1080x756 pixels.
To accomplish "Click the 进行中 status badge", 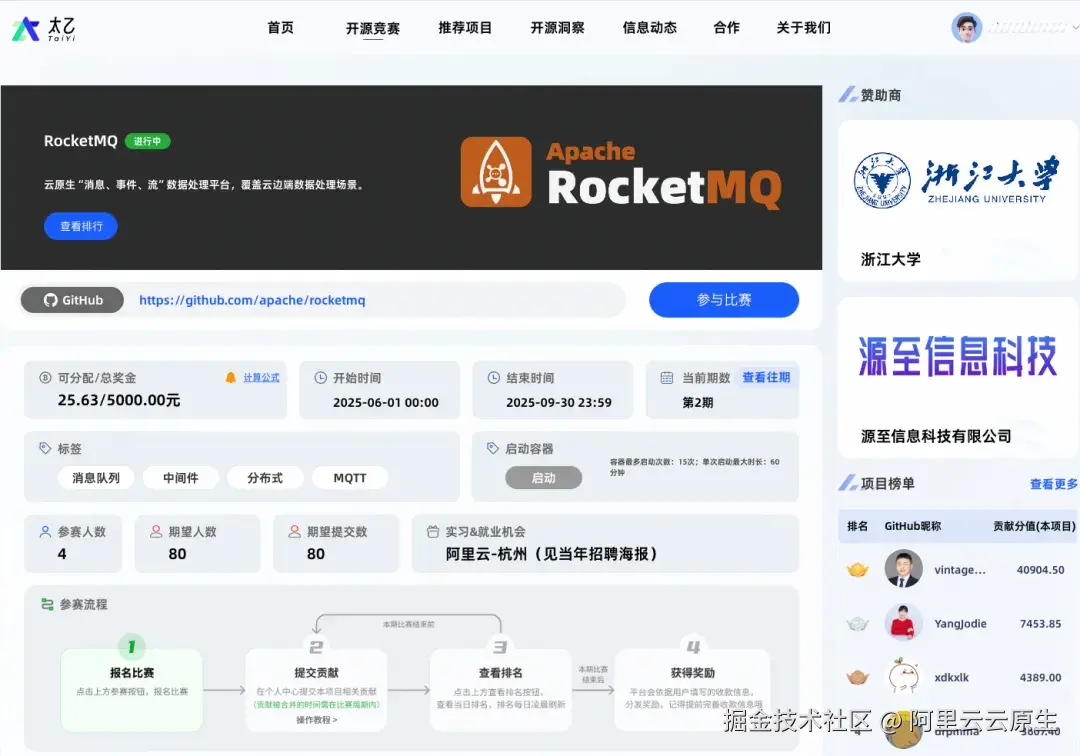I will (x=147, y=141).
